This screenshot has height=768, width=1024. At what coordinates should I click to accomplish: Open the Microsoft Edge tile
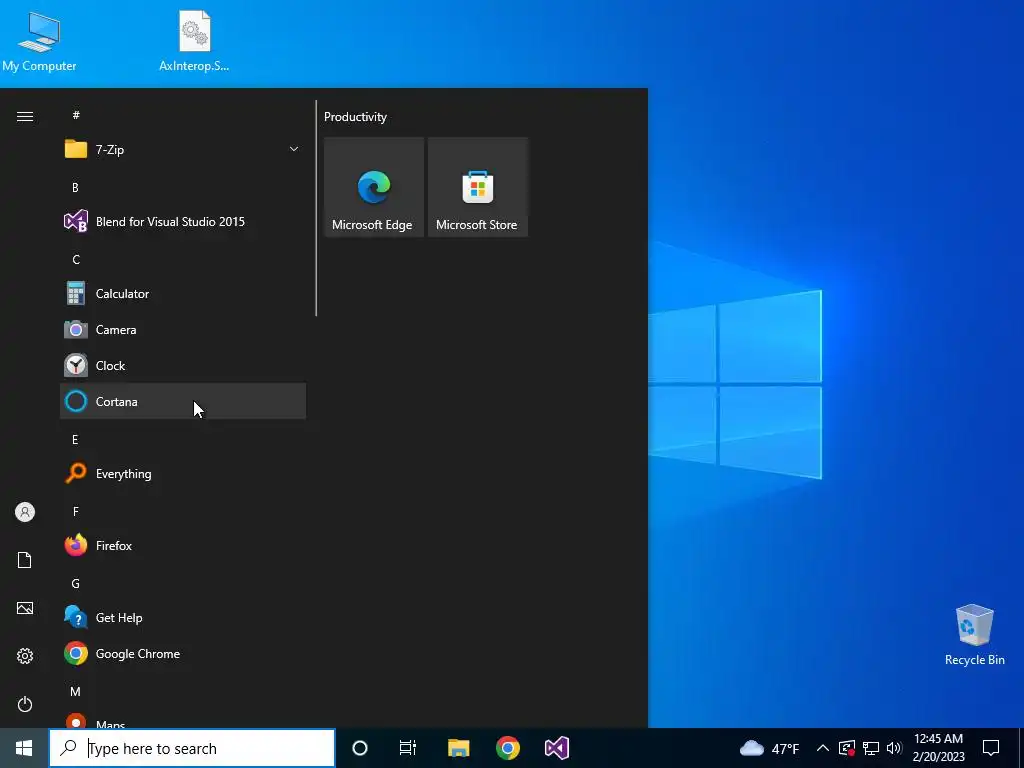374,187
